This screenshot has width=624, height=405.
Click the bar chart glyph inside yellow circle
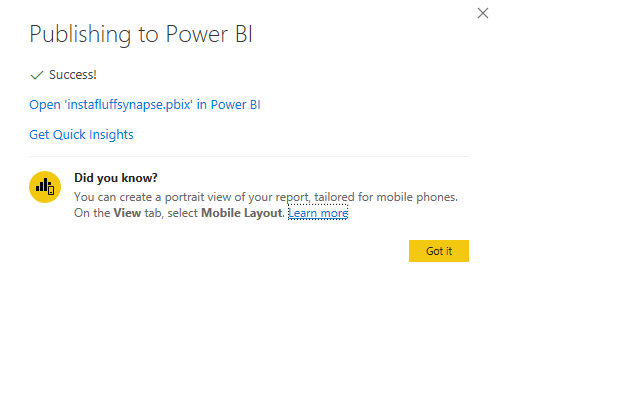(x=41, y=185)
